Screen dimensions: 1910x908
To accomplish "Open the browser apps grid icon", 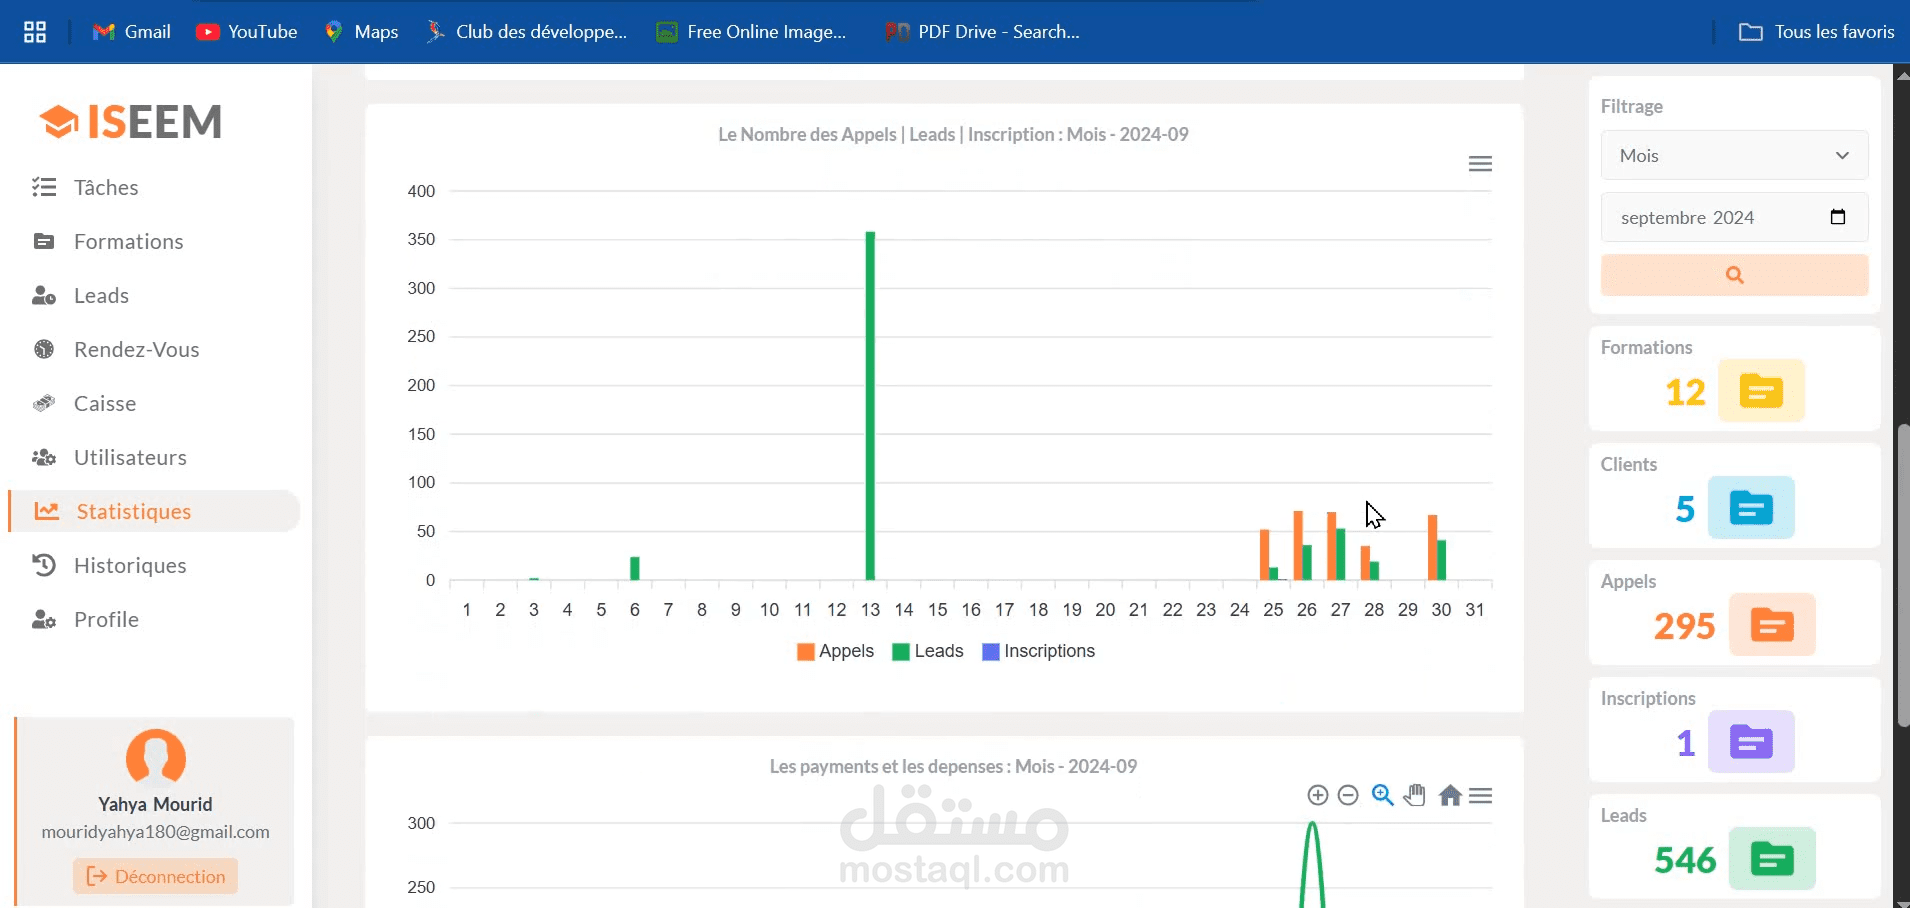I will (x=35, y=32).
